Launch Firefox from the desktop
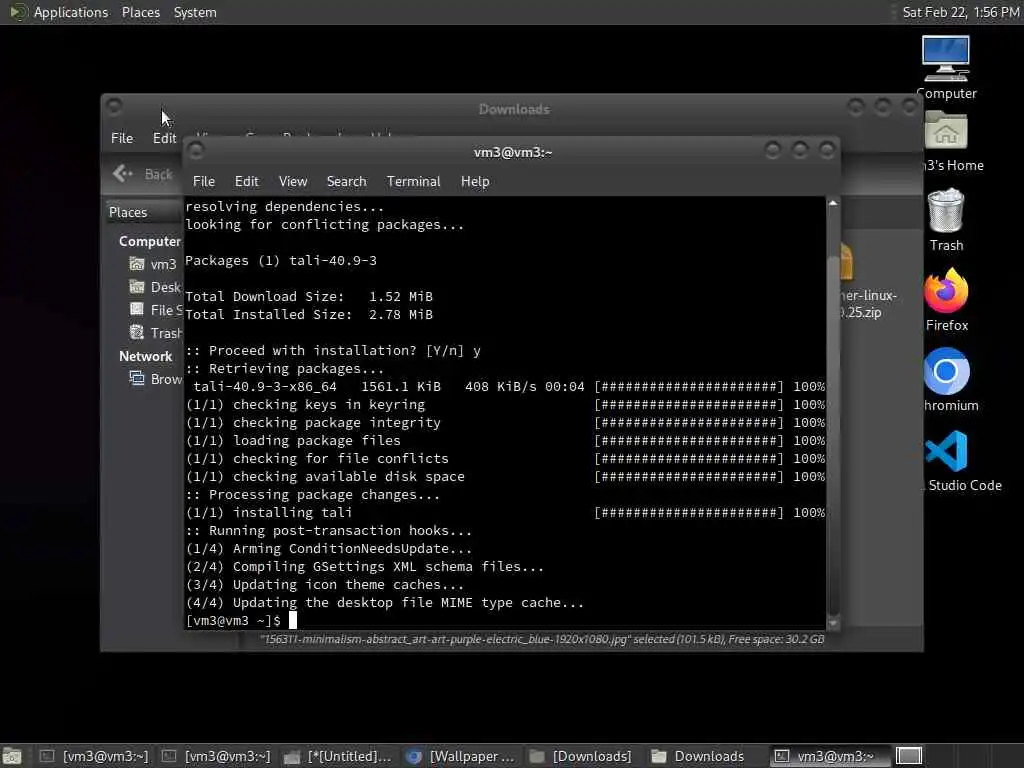 pos(946,300)
